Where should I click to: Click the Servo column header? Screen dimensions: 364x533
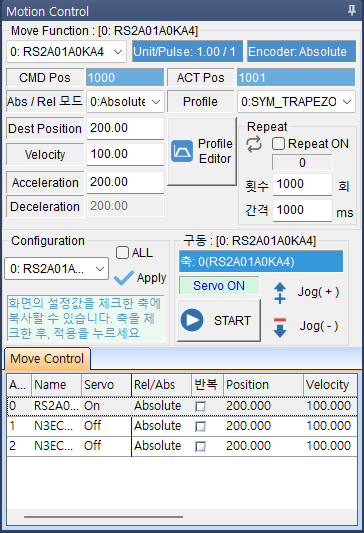pos(106,385)
